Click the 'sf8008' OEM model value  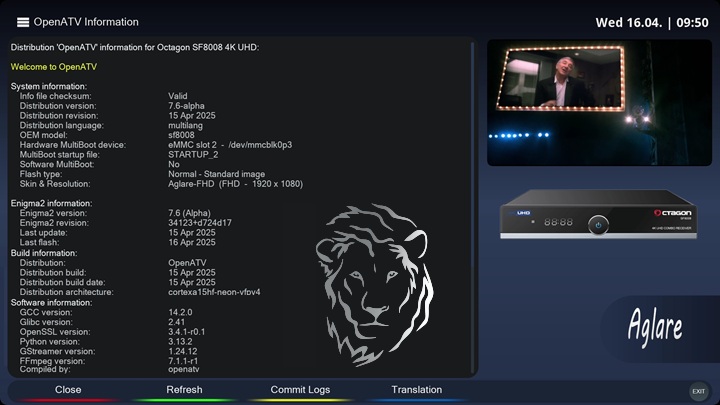(181, 135)
